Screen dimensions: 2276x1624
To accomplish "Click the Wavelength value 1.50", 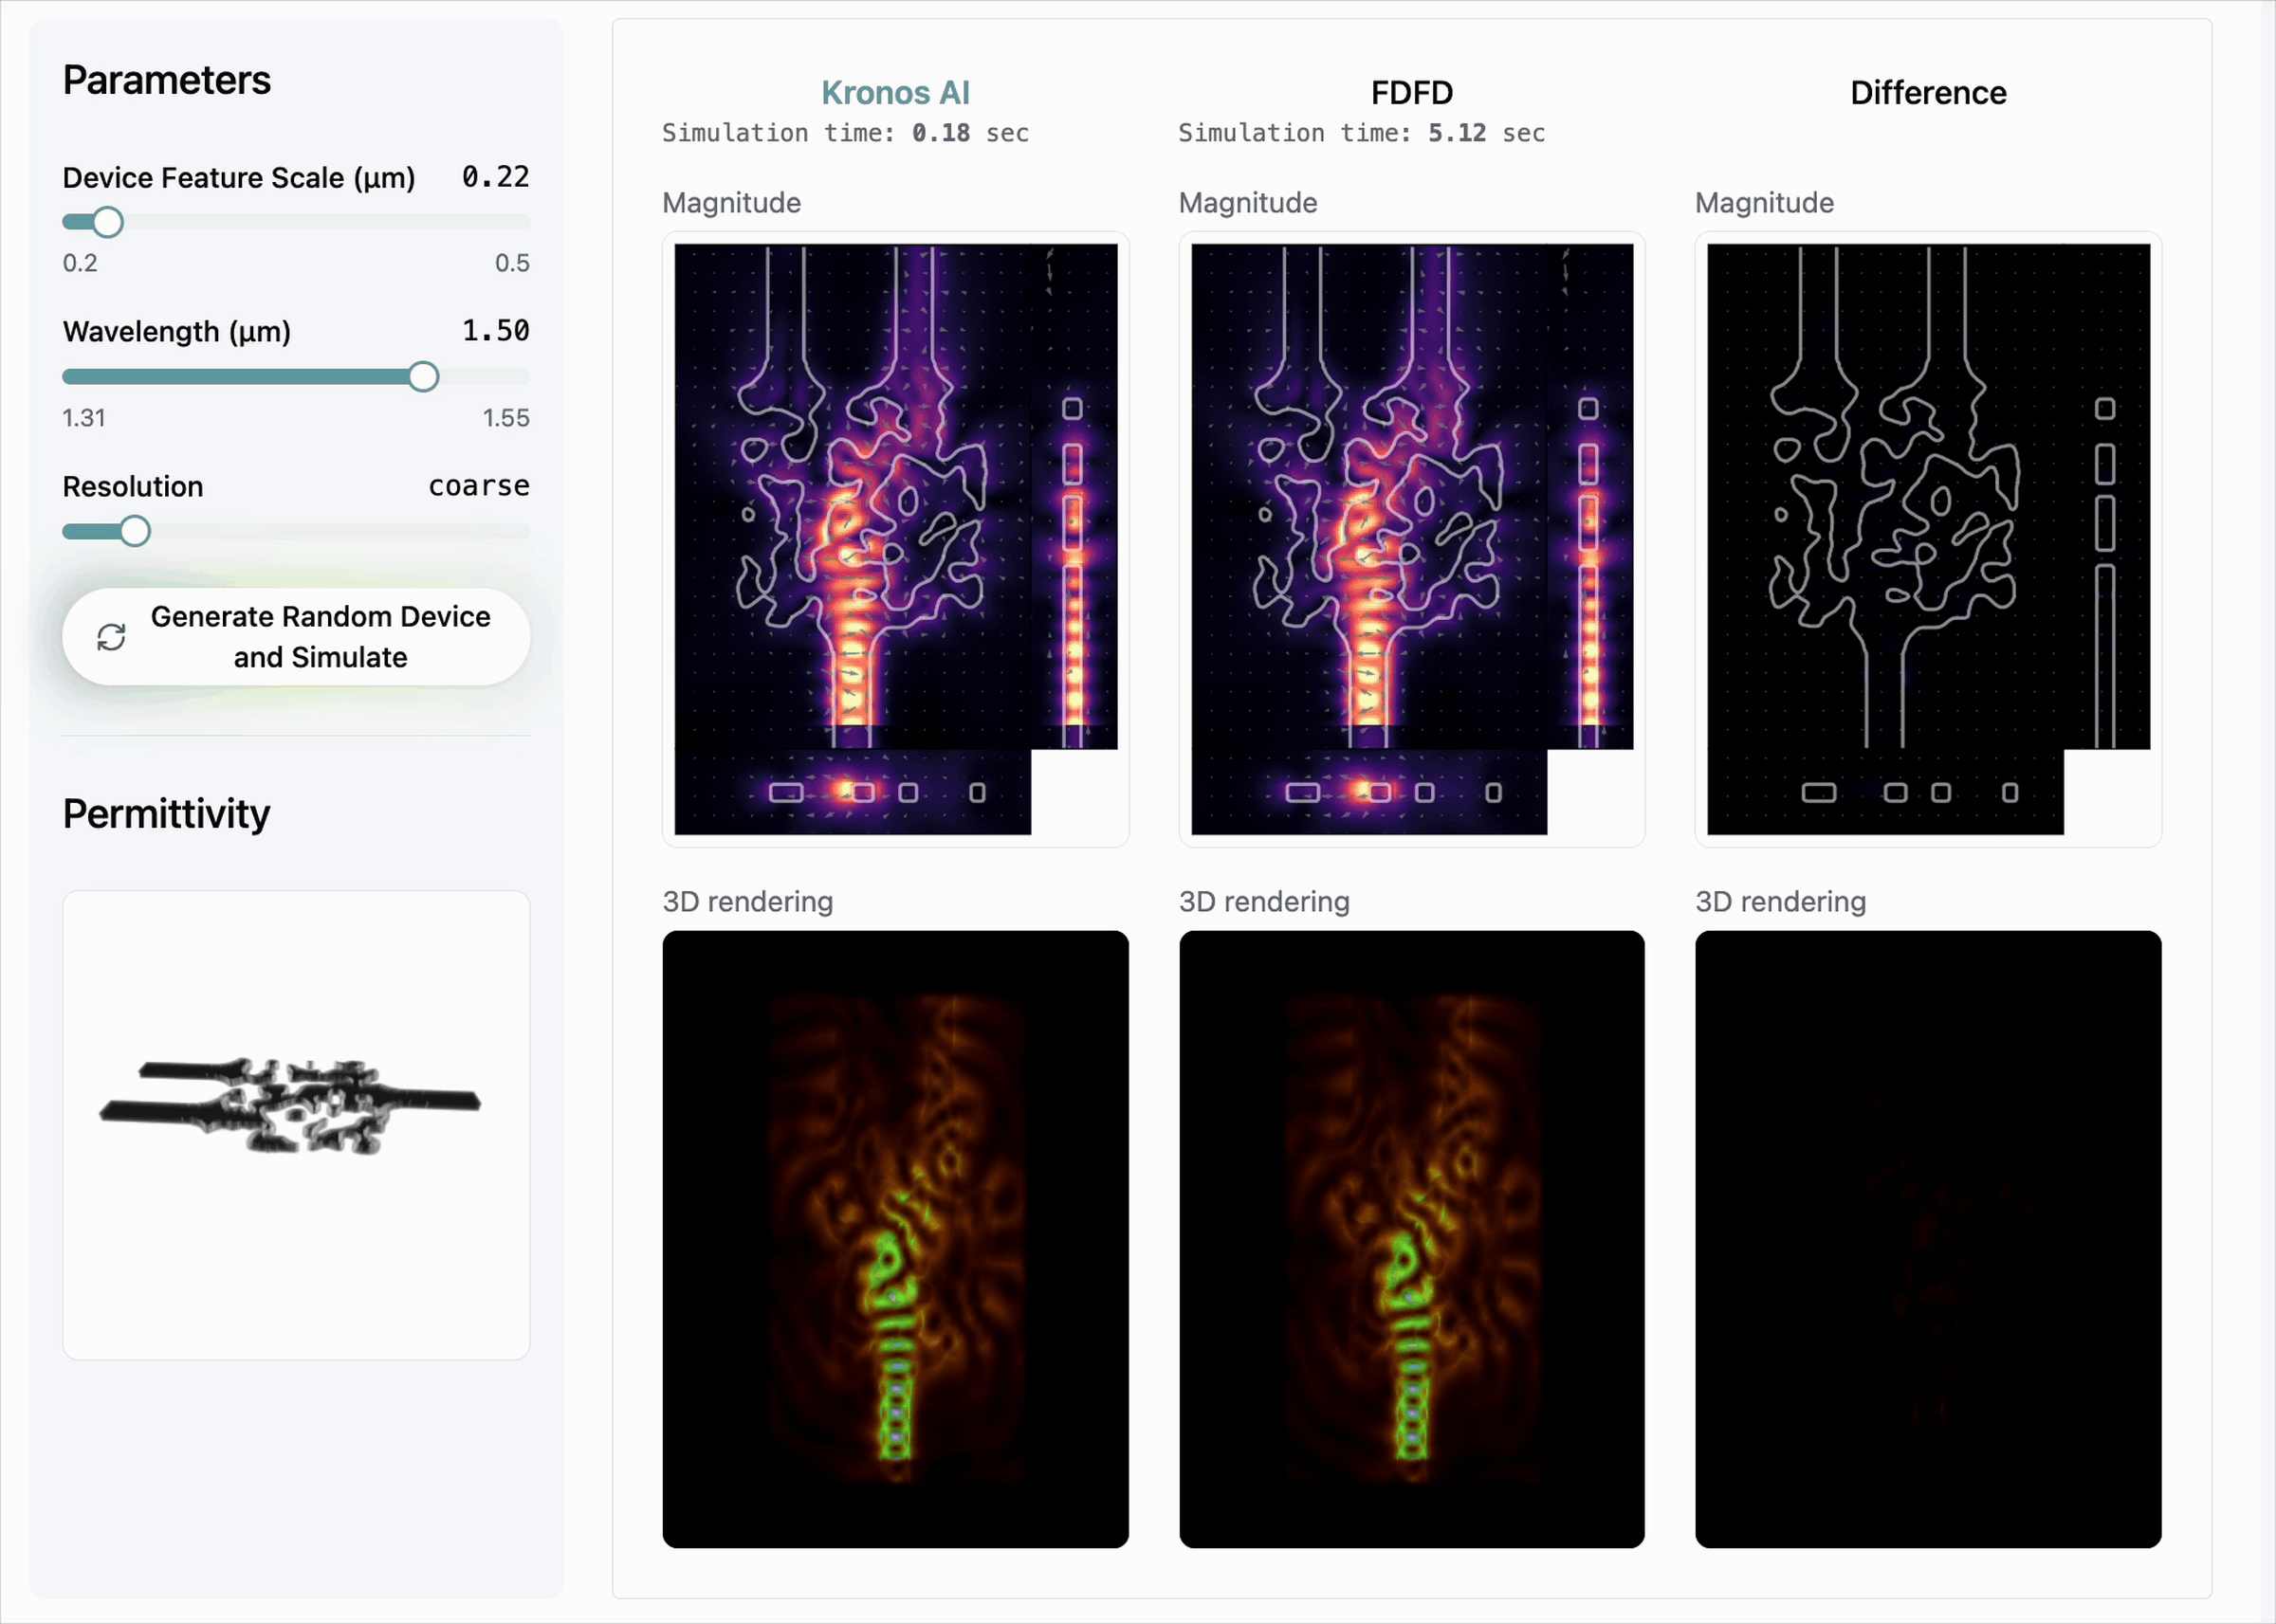I will pyautogui.click(x=495, y=331).
